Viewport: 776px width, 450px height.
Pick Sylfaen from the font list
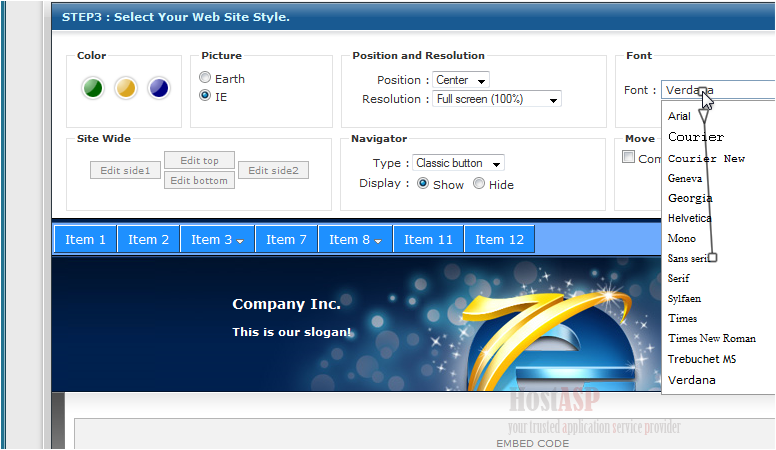684,299
